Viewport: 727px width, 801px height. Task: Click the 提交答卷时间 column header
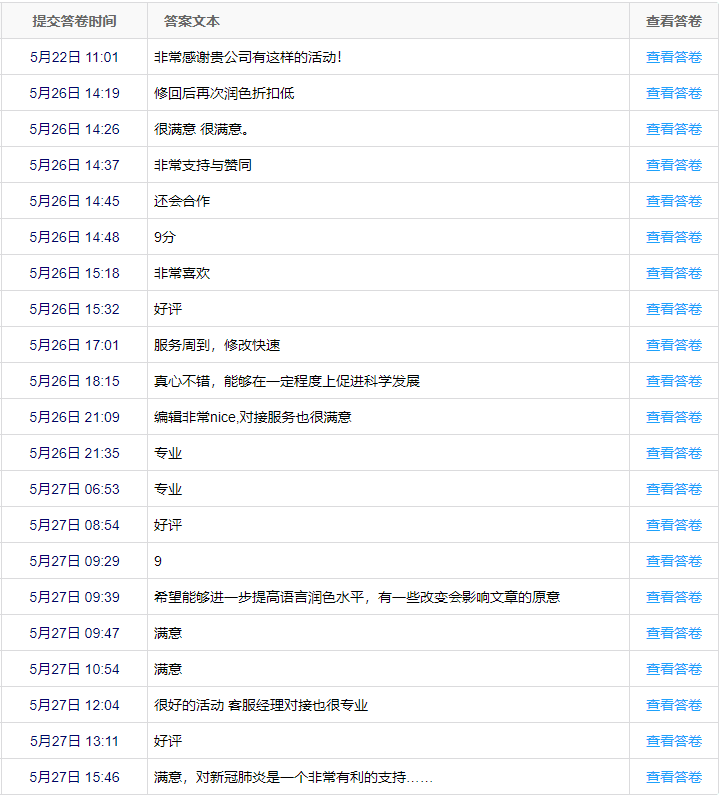74,21
